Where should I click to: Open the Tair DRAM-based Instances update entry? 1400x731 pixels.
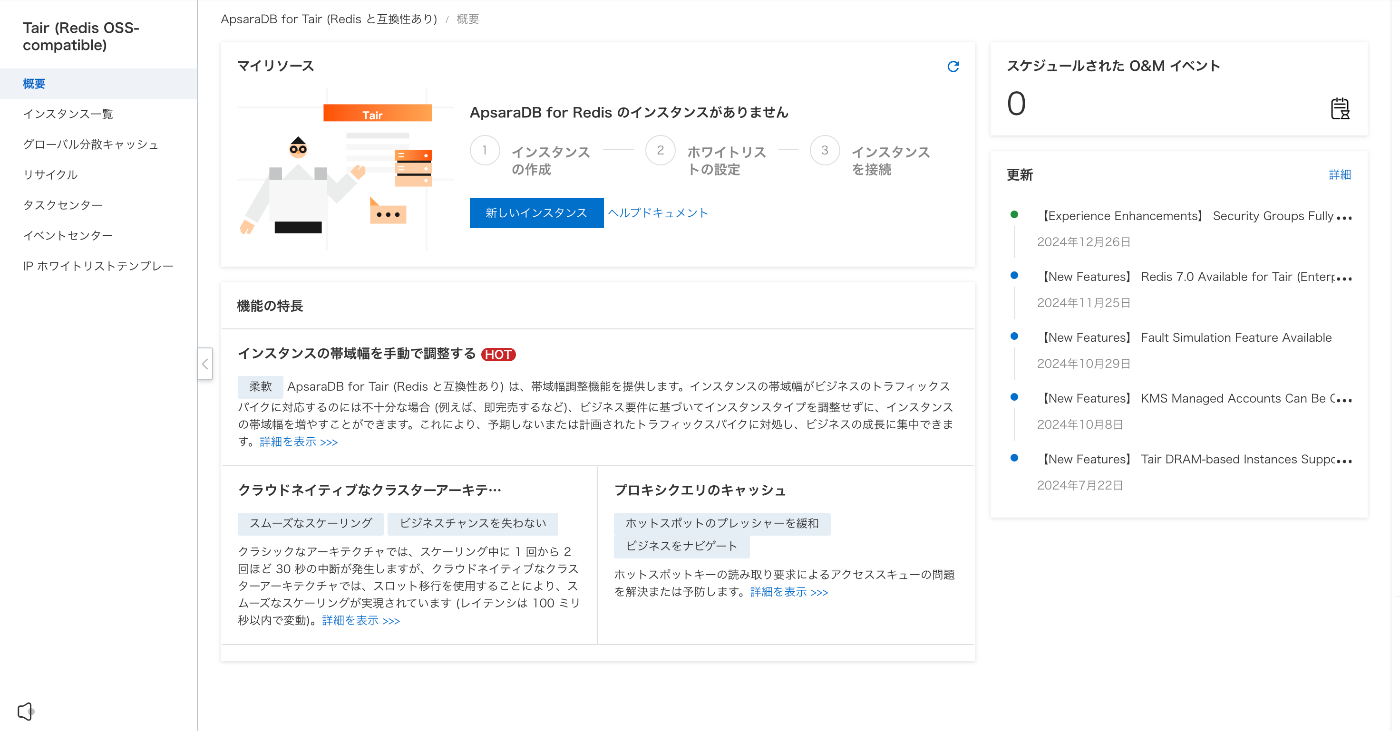tap(1187, 459)
